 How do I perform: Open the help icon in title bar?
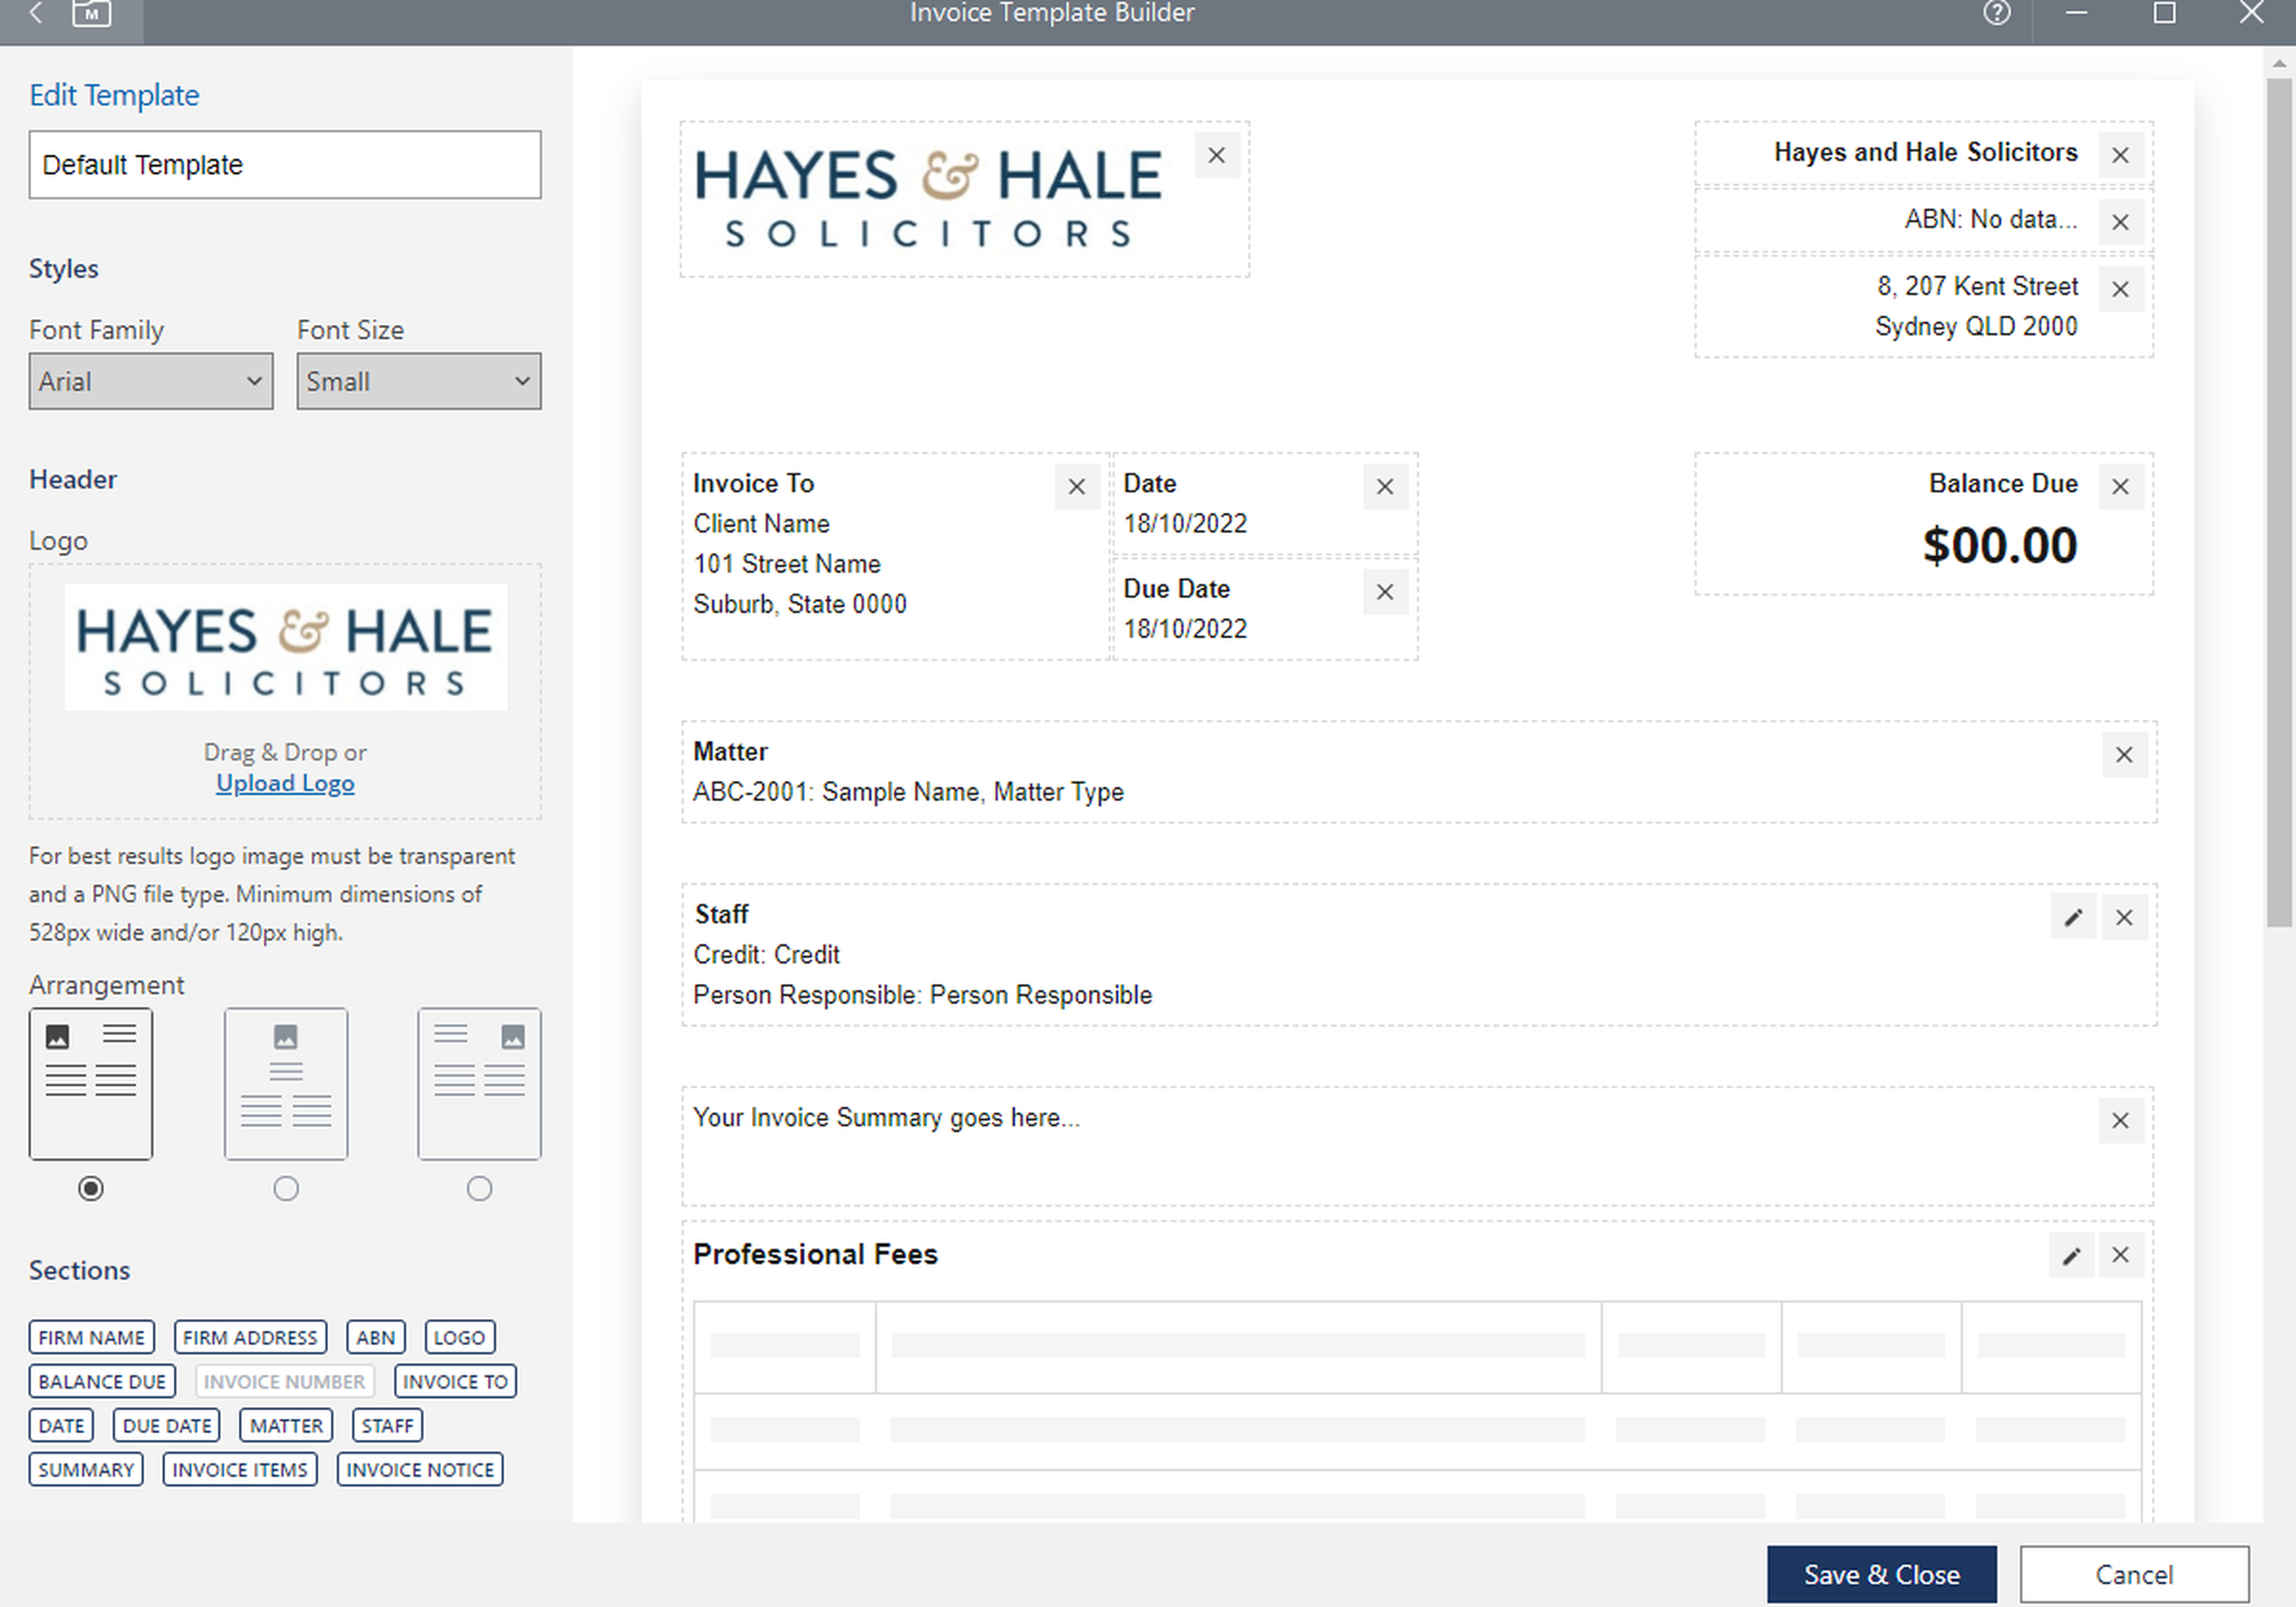[x=1996, y=13]
